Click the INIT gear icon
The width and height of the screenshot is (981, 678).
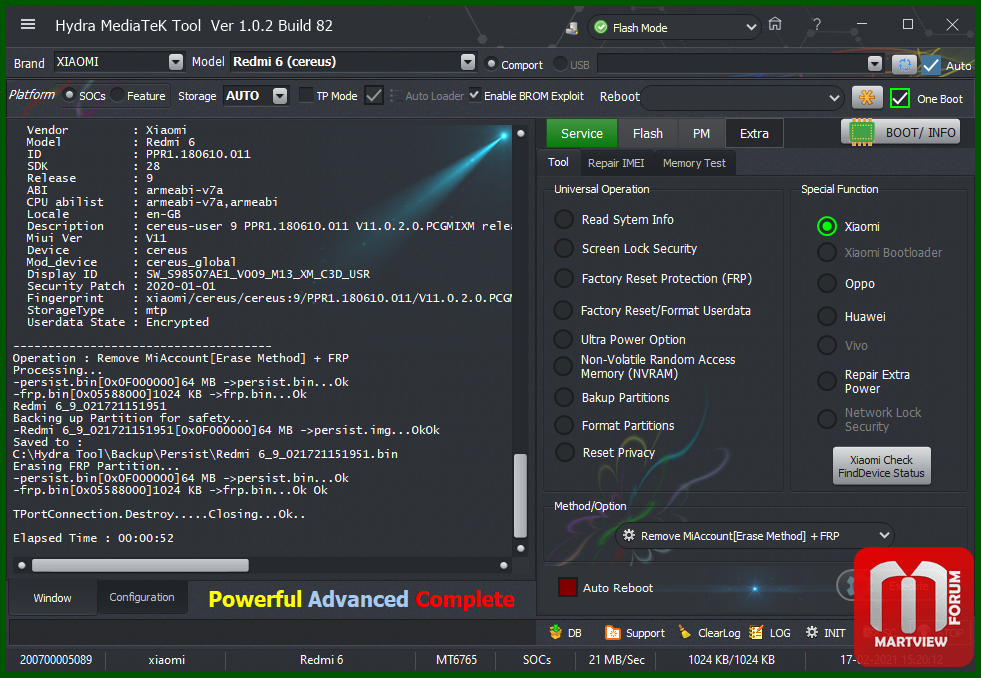pos(811,632)
